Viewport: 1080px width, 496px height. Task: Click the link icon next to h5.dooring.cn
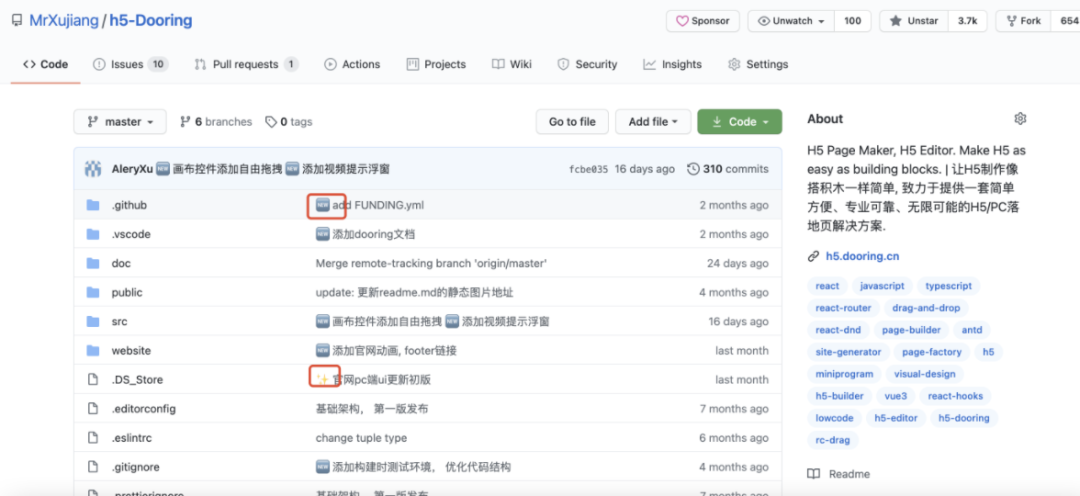coord(813,256)
